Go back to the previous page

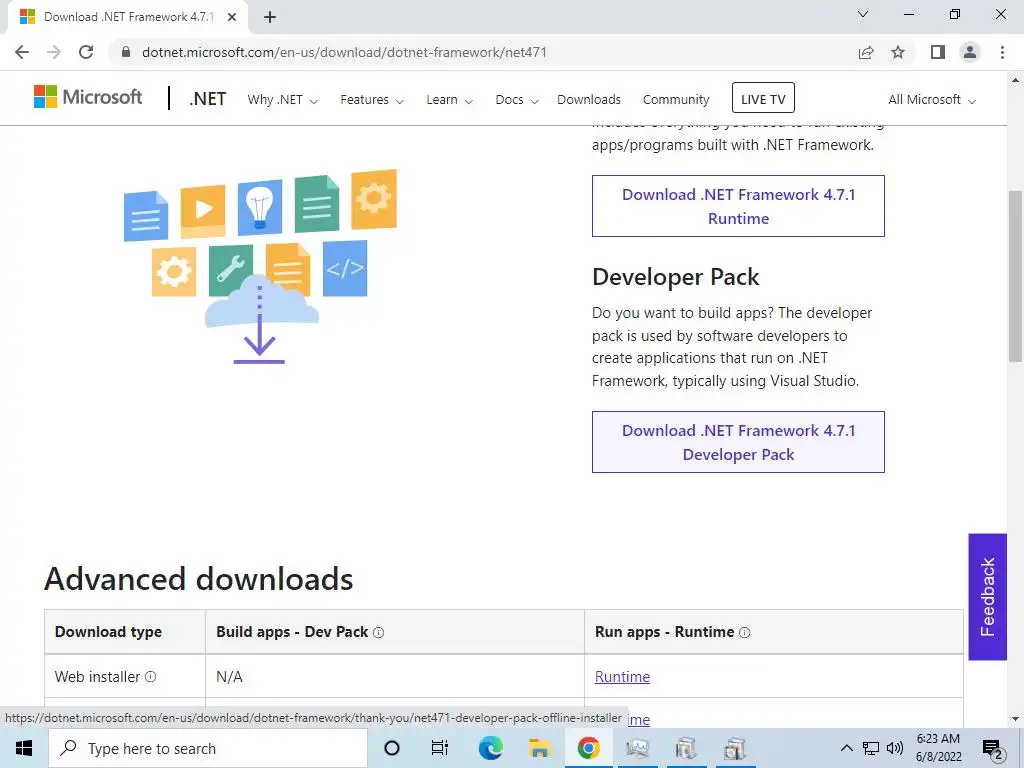point(22,52)
